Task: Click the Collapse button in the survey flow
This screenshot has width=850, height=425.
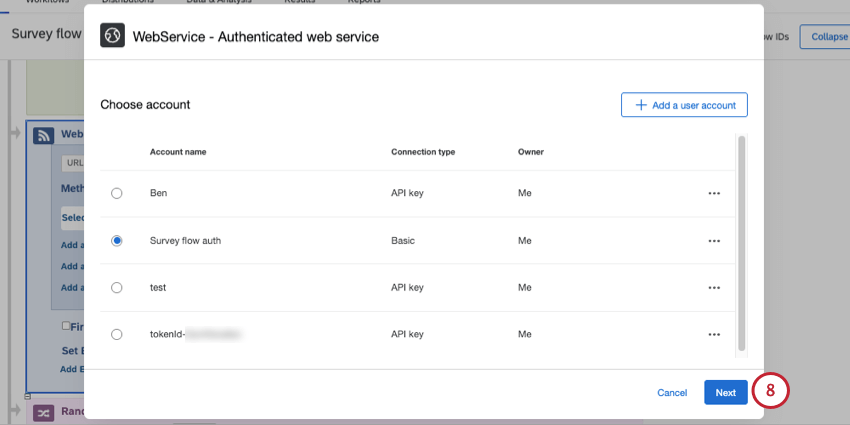Action: [x=825, y=37]
